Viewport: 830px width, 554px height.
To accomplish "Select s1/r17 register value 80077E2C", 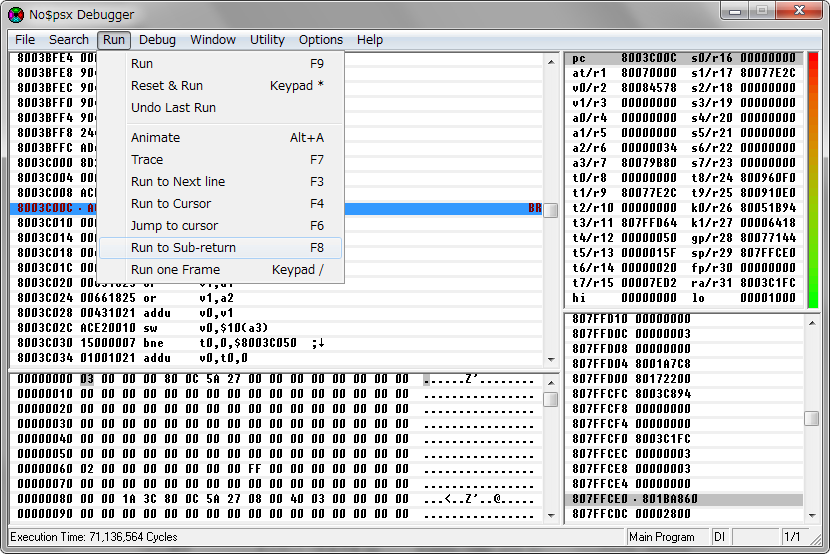I will (x=768, y=73).
